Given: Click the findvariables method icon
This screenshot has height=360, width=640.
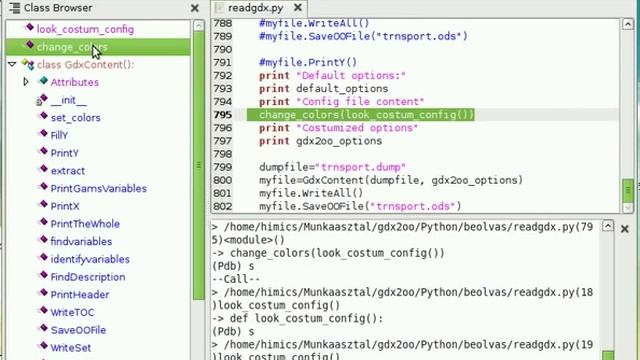Looking at the screenshot, I should click(43, 240).
